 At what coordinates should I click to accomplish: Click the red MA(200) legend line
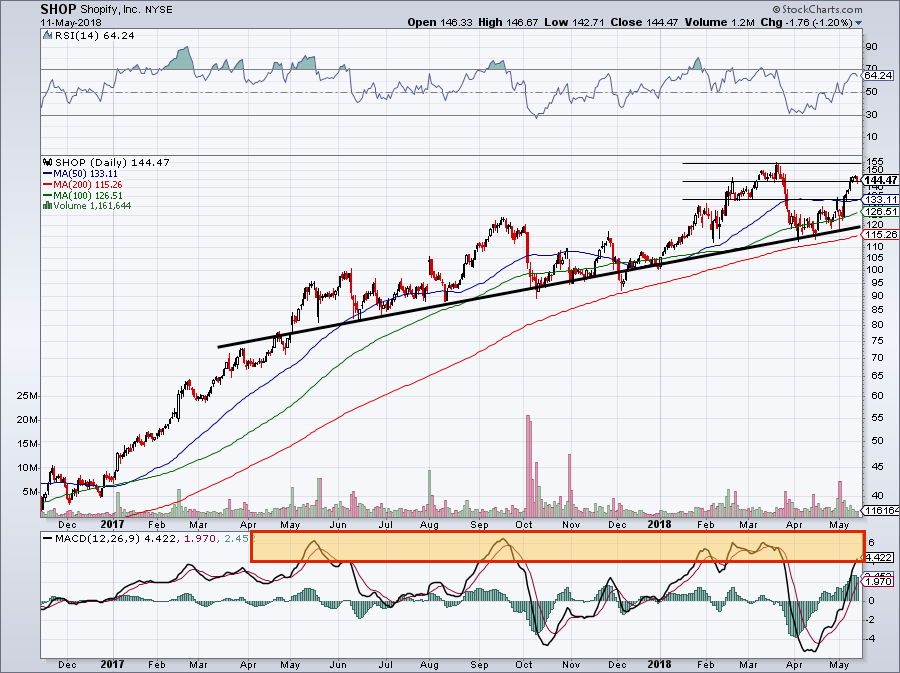point(48,185)
